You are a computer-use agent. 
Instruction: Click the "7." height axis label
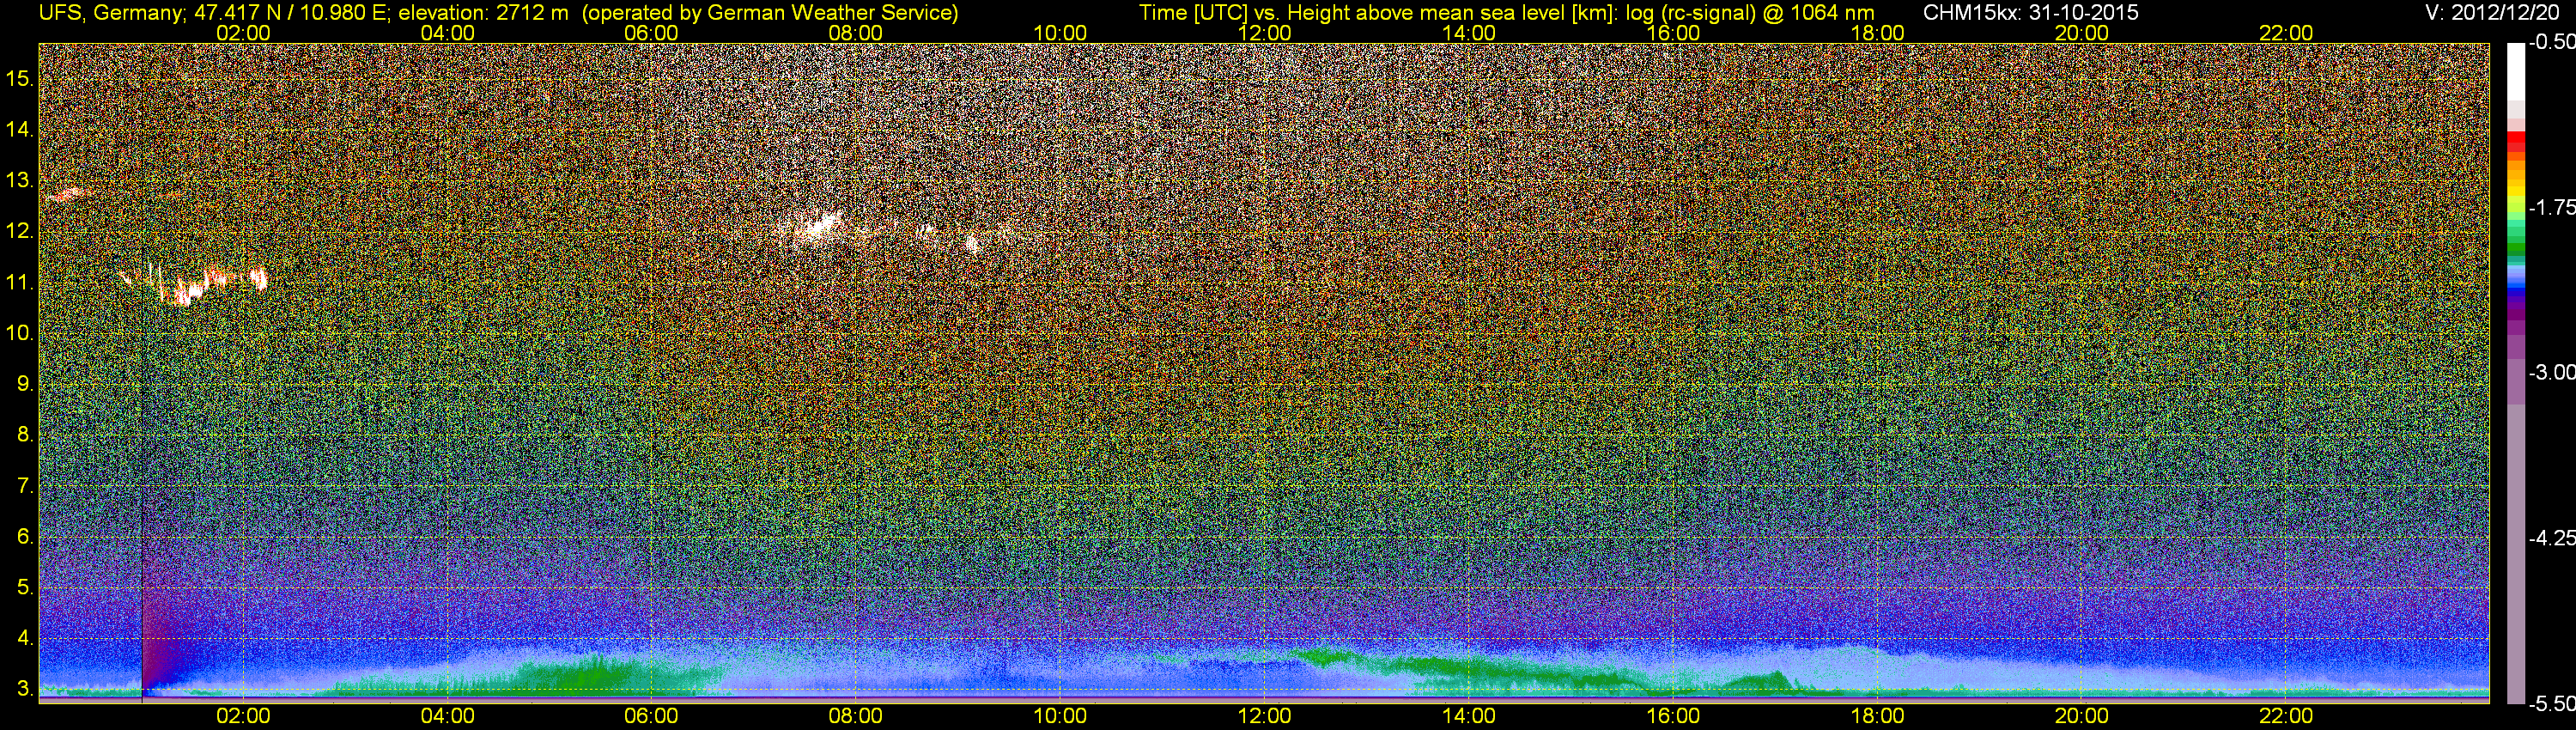pos(26,486)
